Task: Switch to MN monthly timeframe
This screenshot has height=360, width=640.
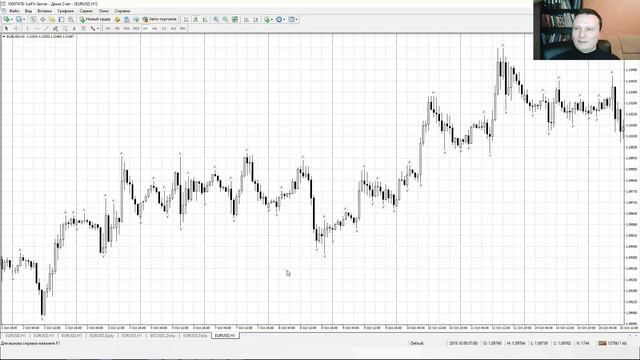Action: pyautogui.click(x=182, y=28)
